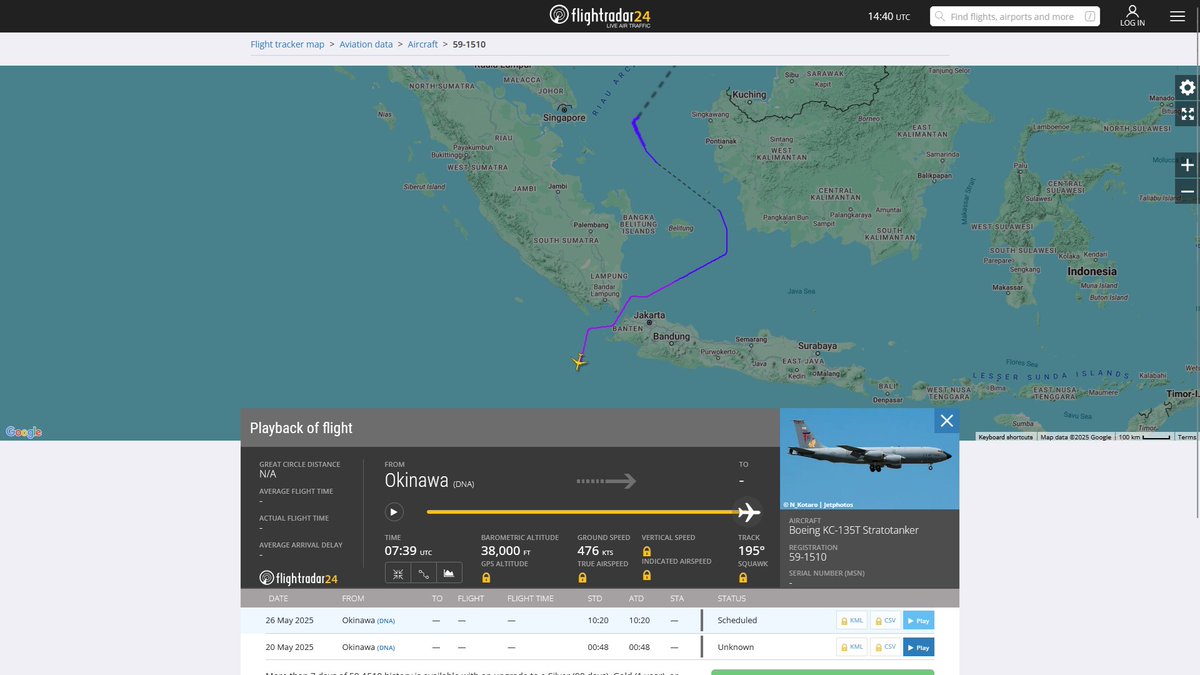This screenshot has width=1200, height=675.
Task: Open the altitude graph playback icon
Action: pyautogui.click(x=449, y=574)
